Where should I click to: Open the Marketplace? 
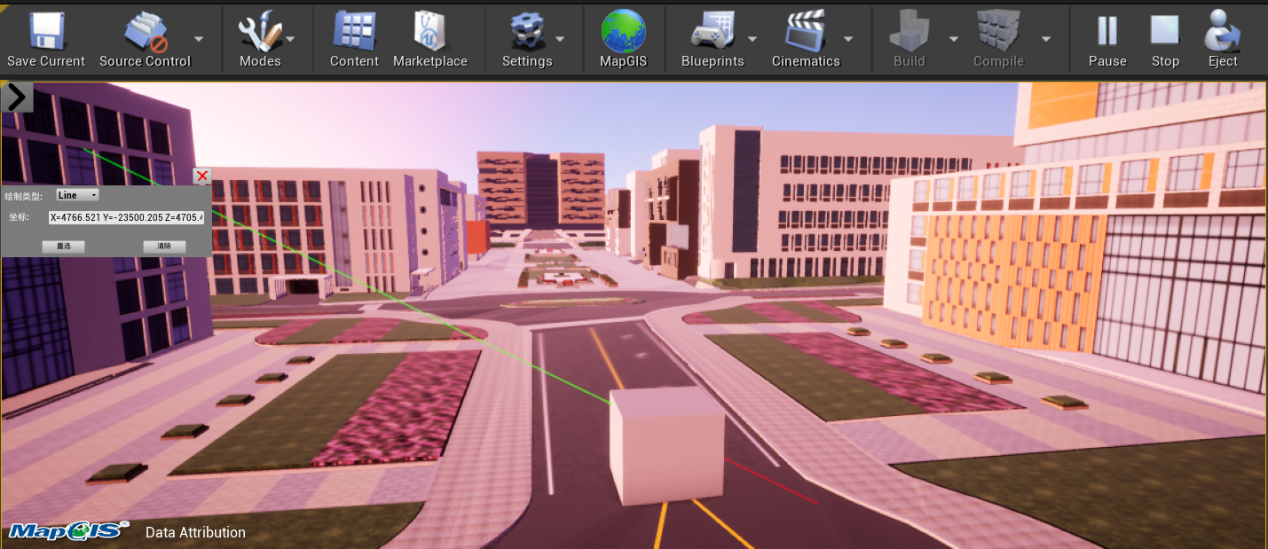[x=430, y=32]
